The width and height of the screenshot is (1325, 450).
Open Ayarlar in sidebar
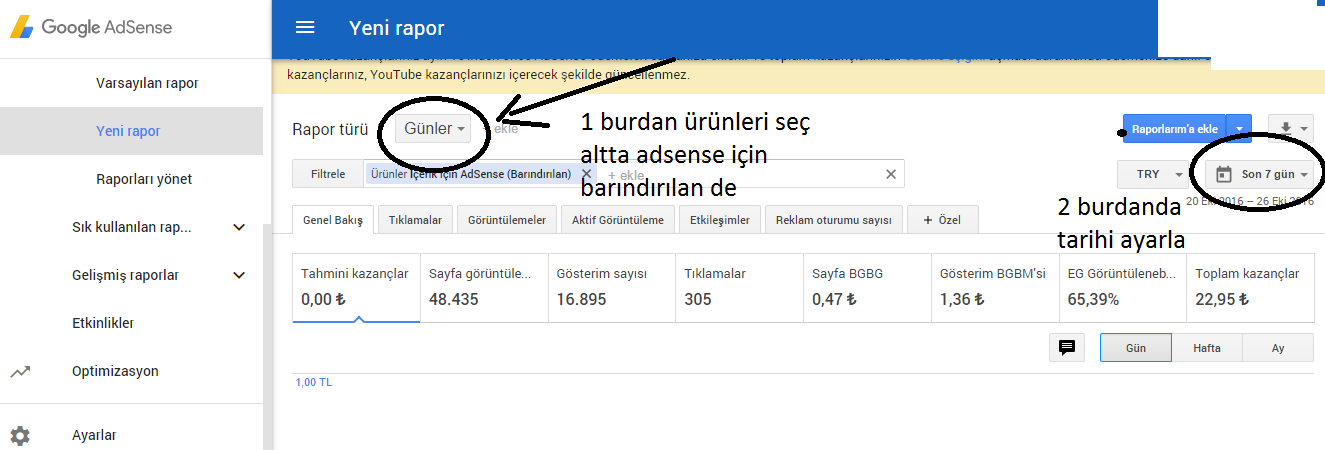pyautogui.click(x=94, y=435)
